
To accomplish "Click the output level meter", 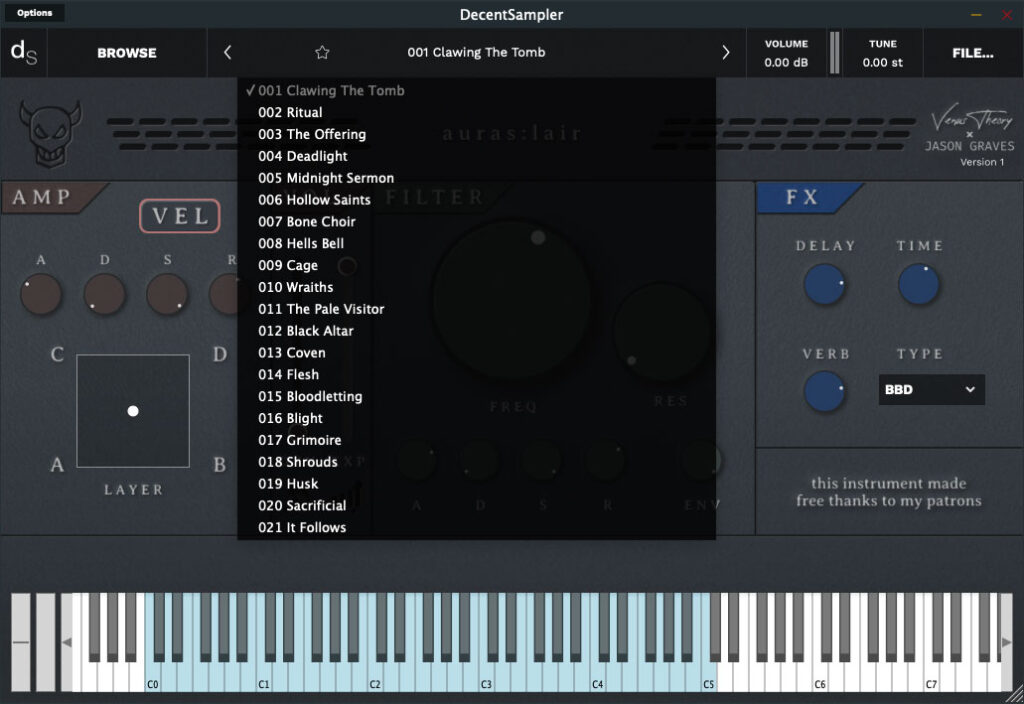I will pos(834,53).
